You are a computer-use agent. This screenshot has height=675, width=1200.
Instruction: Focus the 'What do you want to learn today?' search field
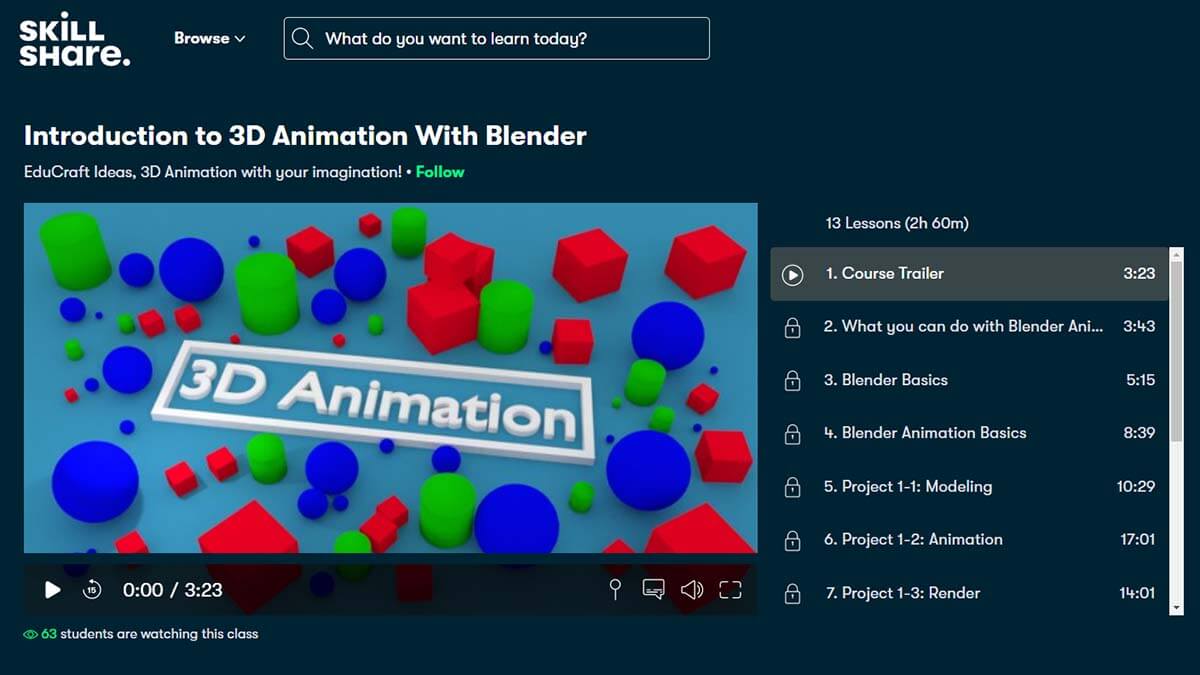[497, 38]
